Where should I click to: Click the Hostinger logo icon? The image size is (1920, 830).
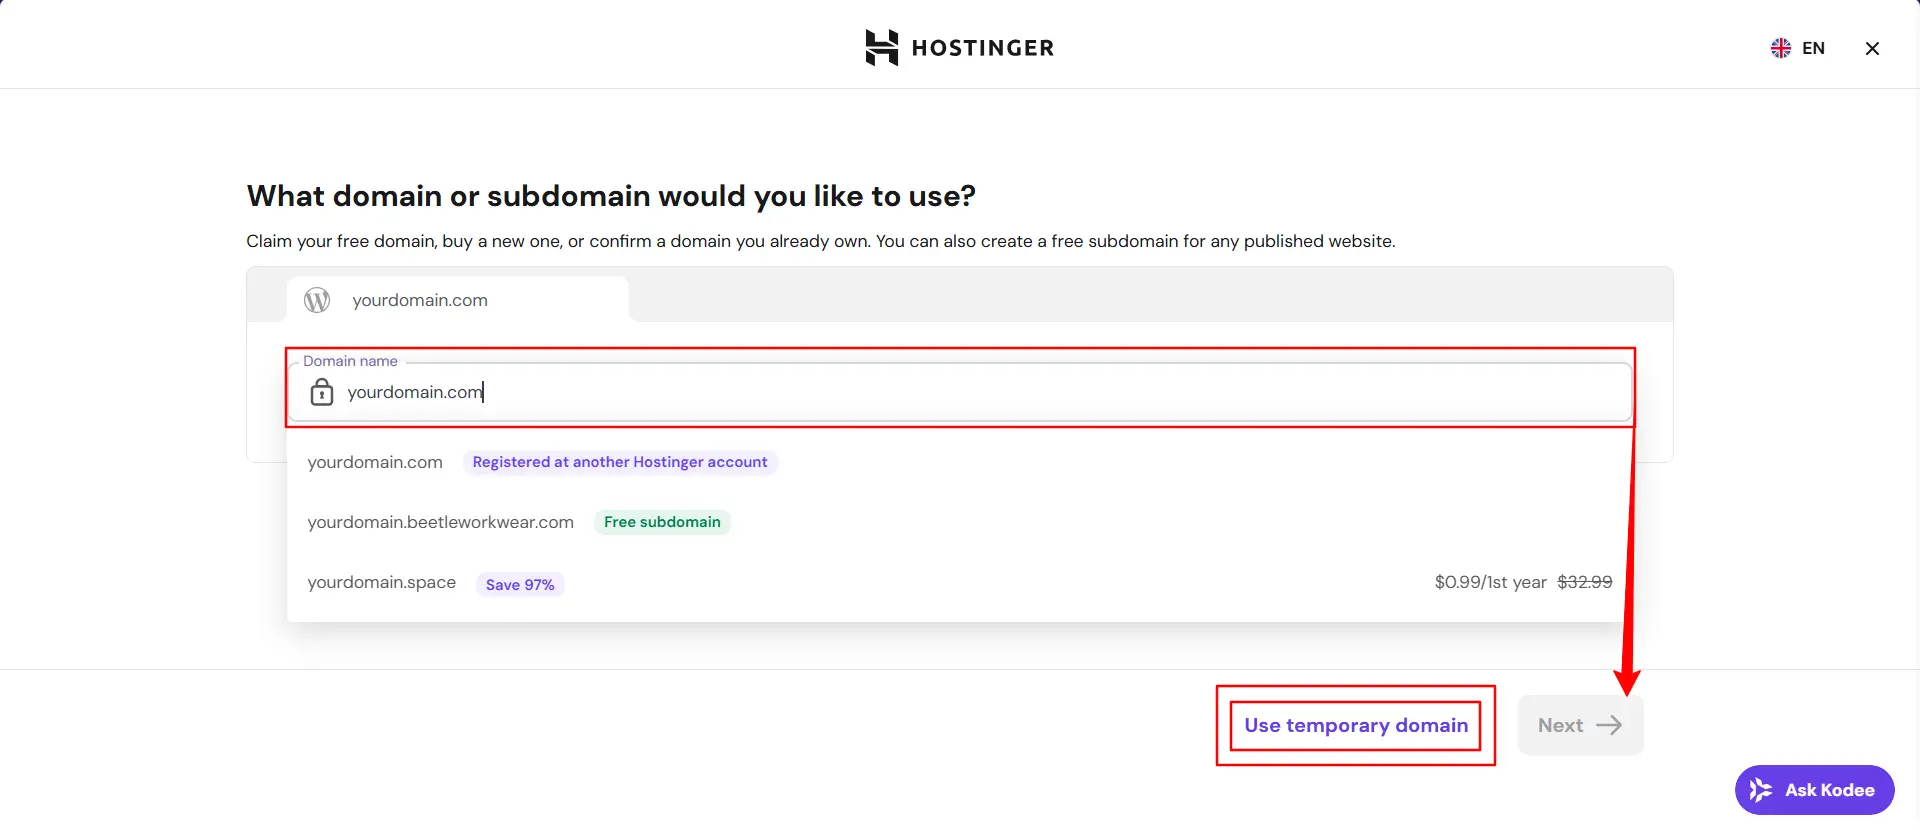coord(881,48)
